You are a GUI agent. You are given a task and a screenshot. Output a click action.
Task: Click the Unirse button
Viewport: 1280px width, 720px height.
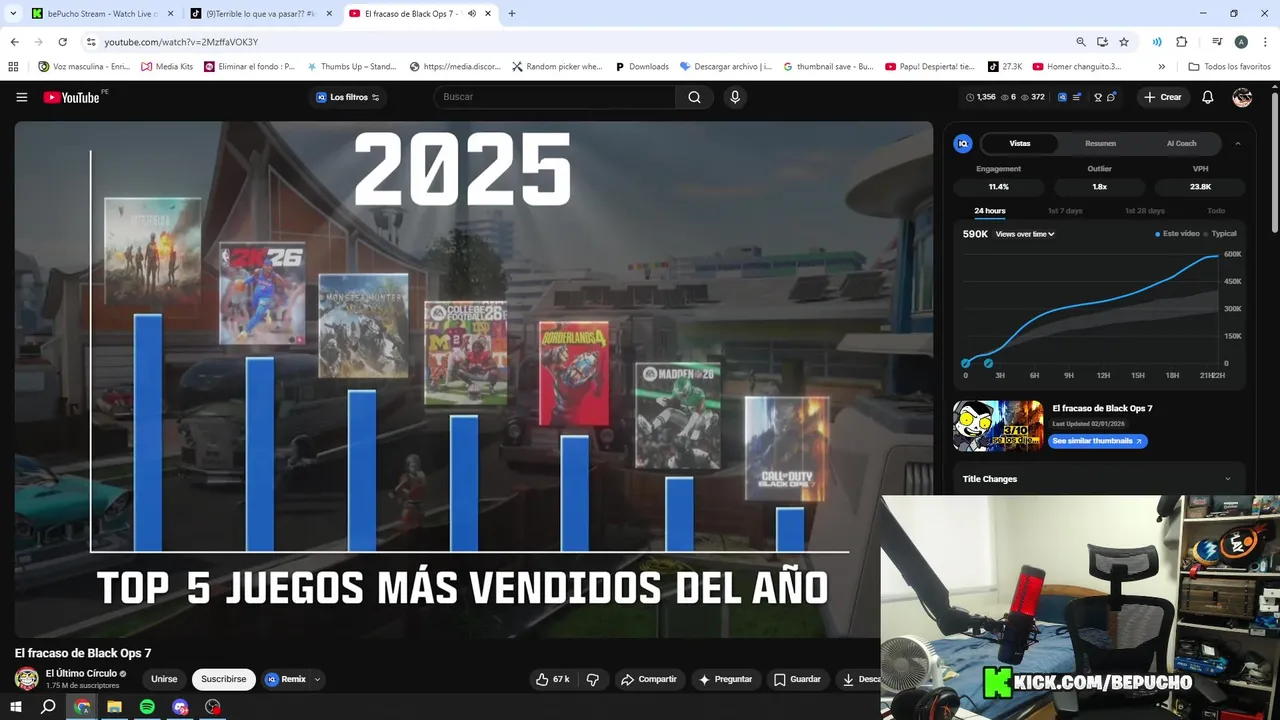coord(164,679)
